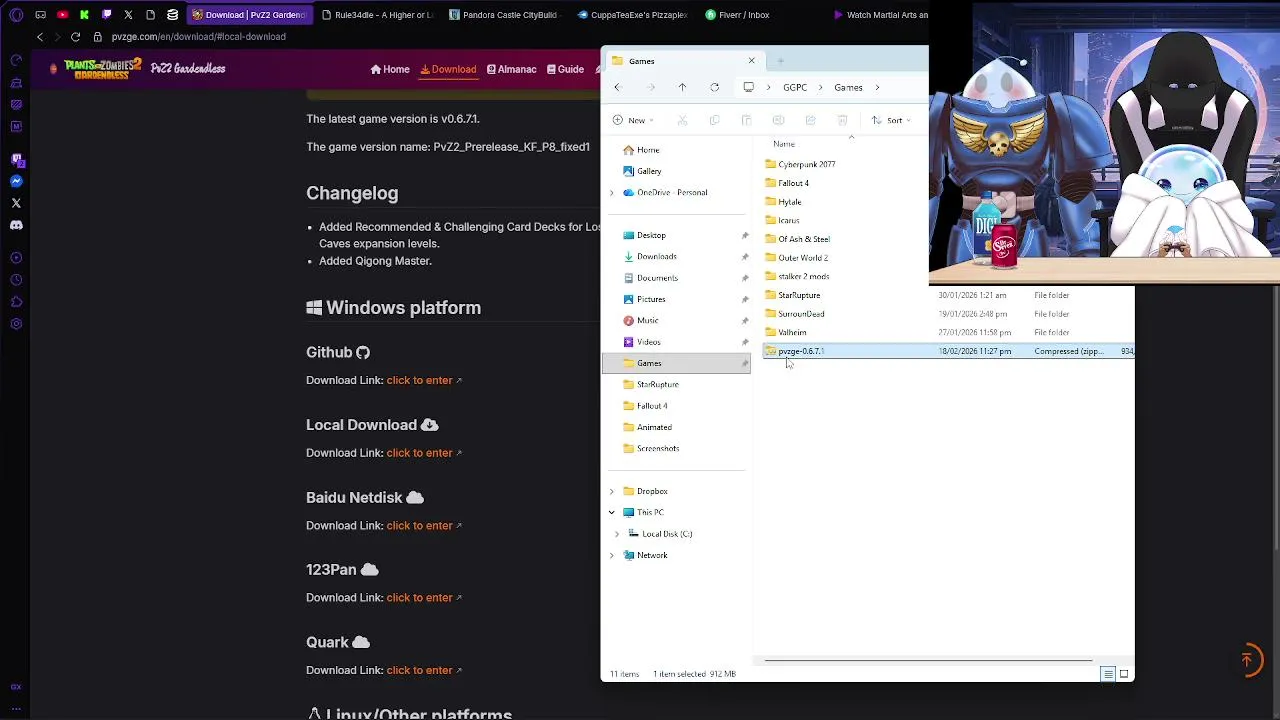
Task: Switch to large icons view in Explorer status bar
Action: point(1124,674)
